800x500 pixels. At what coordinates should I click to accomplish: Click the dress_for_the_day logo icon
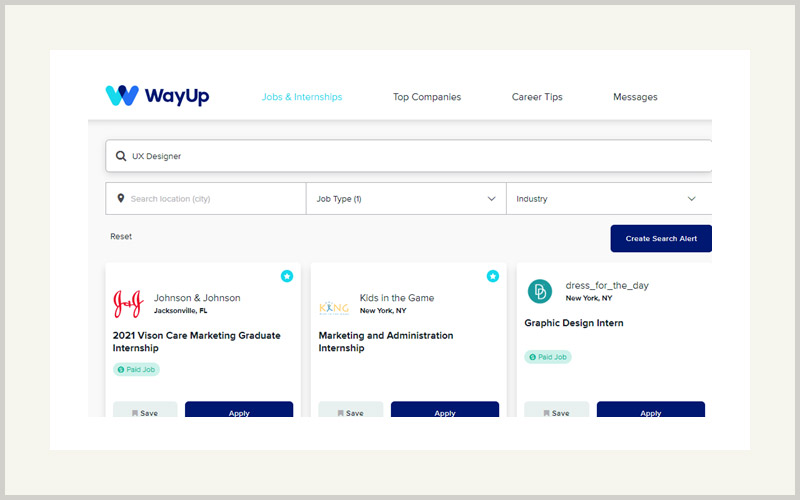[540, 292]
